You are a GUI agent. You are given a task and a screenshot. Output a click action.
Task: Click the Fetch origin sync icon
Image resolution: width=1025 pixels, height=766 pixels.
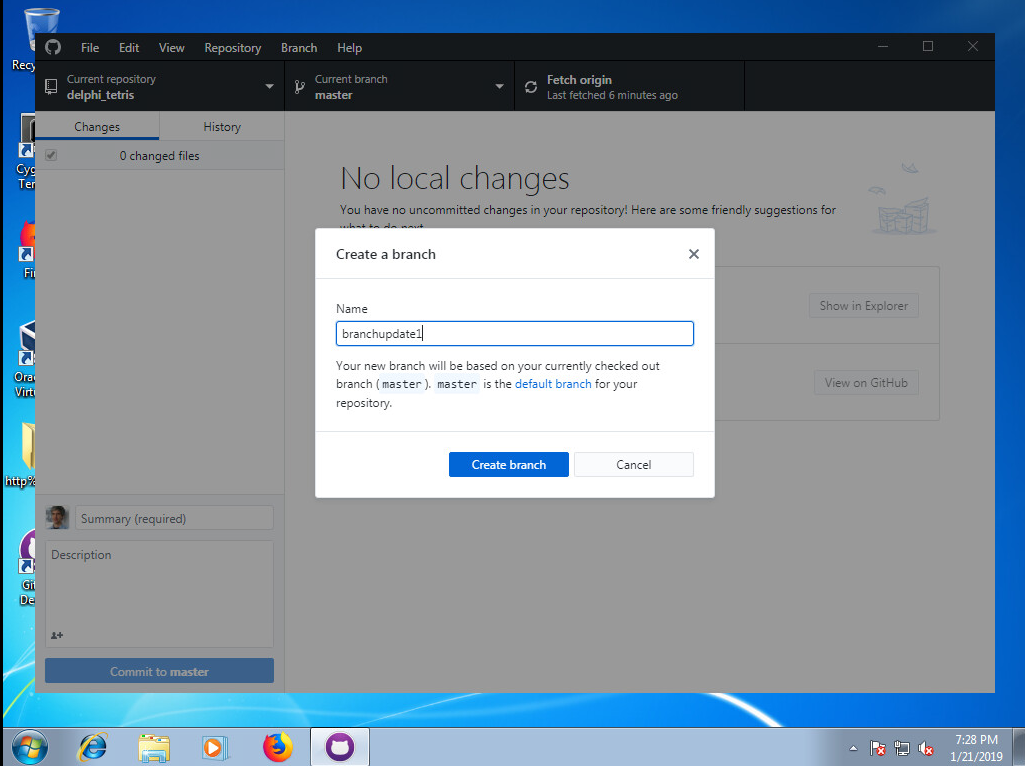click(x=531, y=87)
